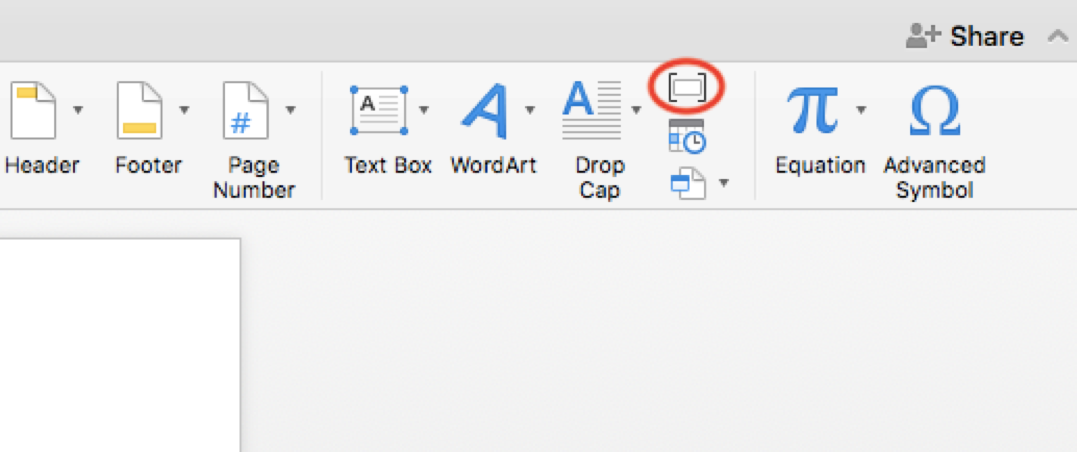This screenshot has height=452, width=1077.
Task: Open the Object dropdown arrow
Action: 723,183
